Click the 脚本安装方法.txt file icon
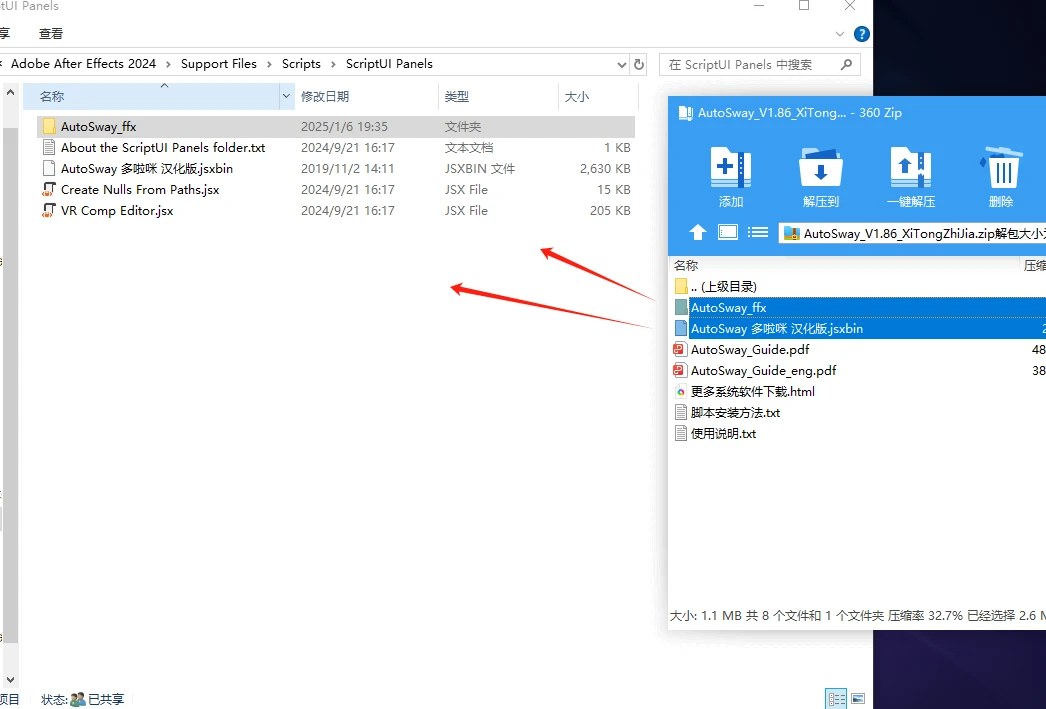The height and width of the screenshot is (709, 1046). pyautogui.click(x=680, y=413)
